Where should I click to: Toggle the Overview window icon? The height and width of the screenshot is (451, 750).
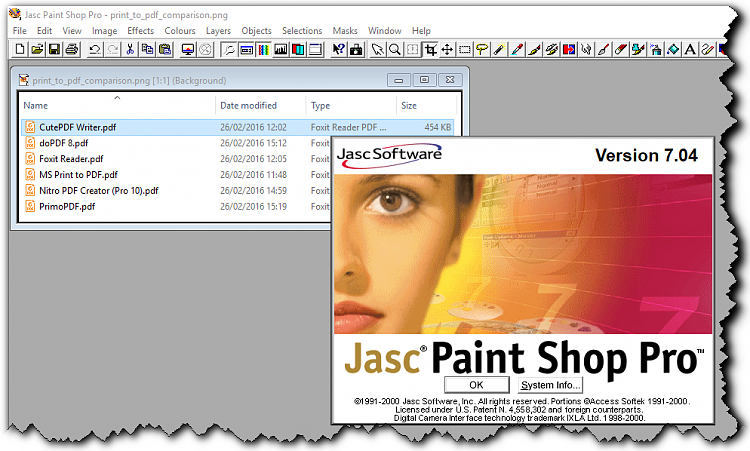[315, 49]
